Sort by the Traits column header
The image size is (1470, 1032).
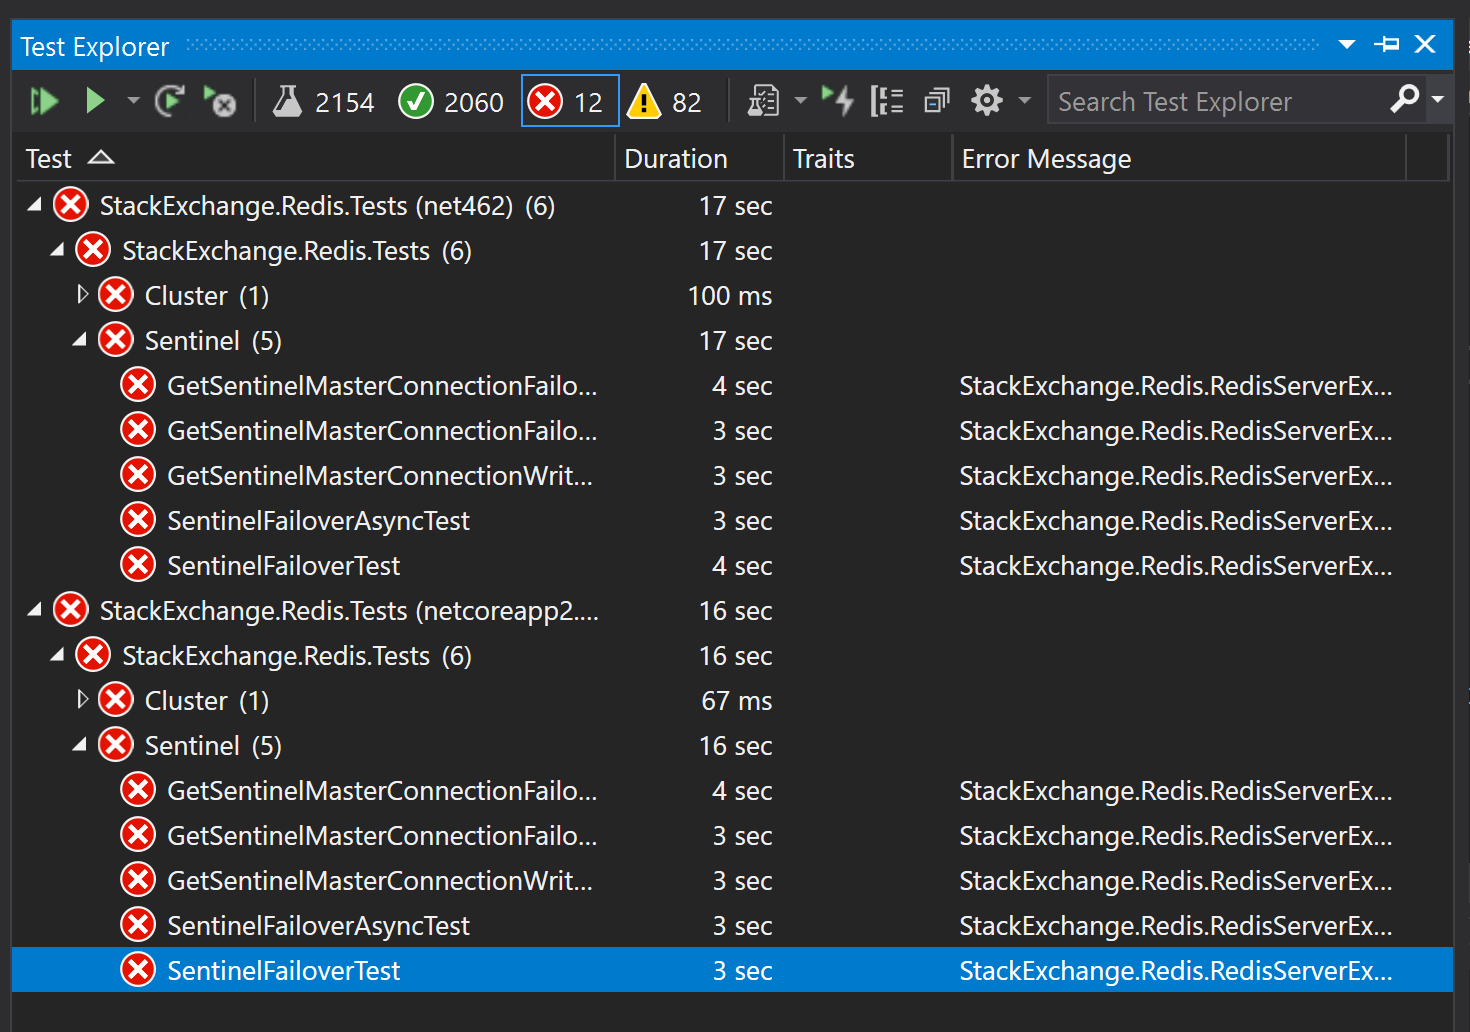(x=868, y=159)
